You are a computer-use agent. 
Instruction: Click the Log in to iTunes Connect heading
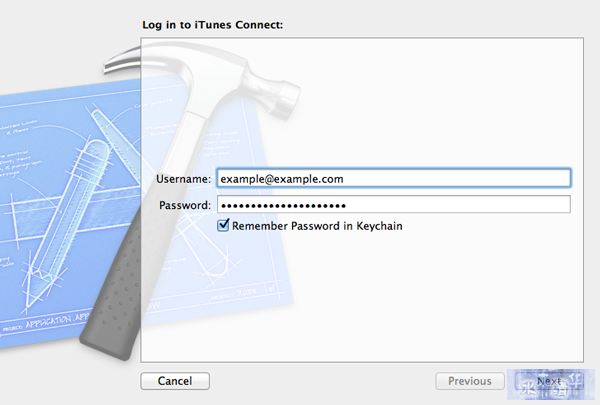pyautogui.click(x=213, y=25)
